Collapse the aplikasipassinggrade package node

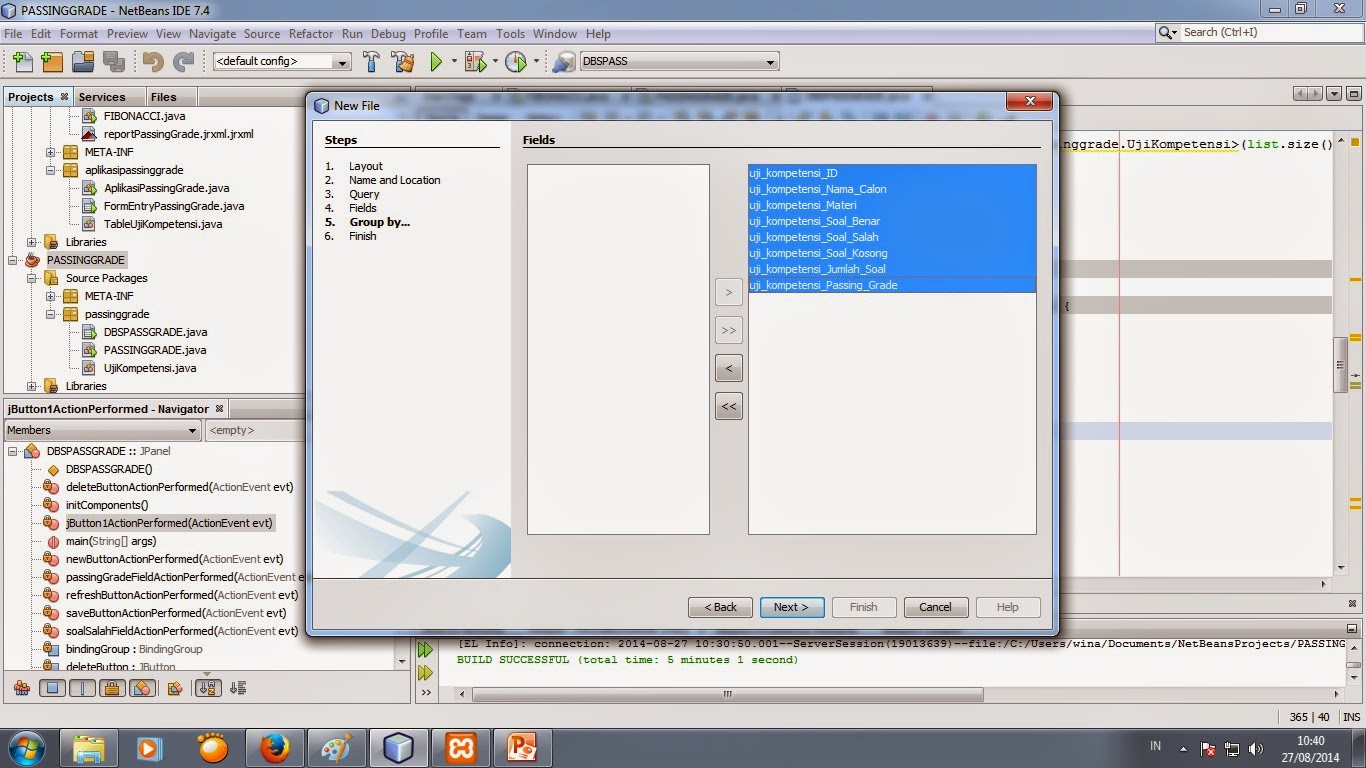point(51,170)
